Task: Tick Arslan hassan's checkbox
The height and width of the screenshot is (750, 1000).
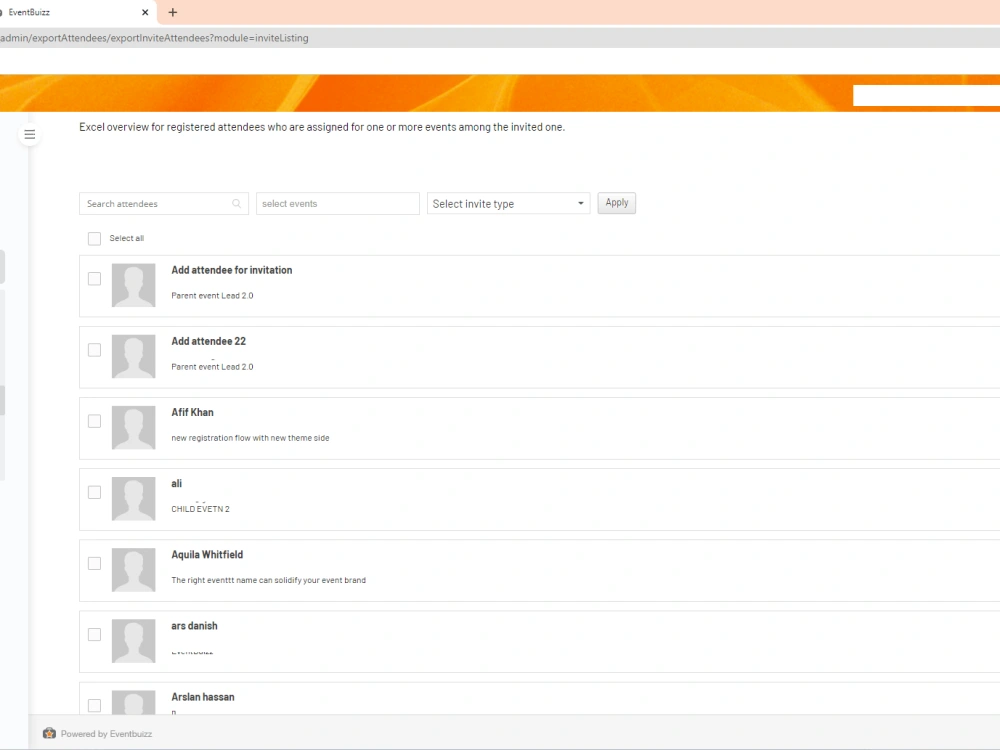Action: pyautogui.click(x=94, y=705)
